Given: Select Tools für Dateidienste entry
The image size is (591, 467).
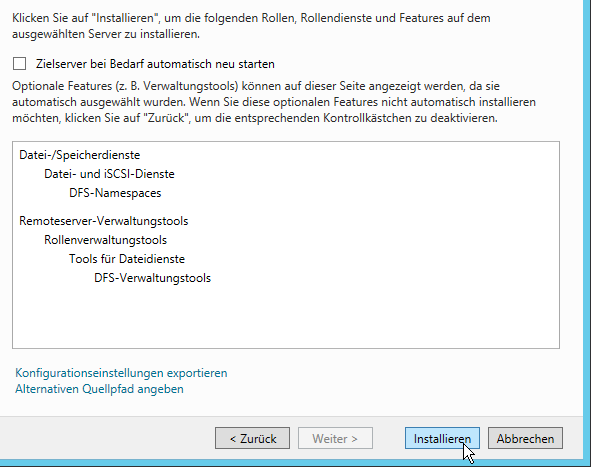Looking at the screenshot, I should 127,259.
